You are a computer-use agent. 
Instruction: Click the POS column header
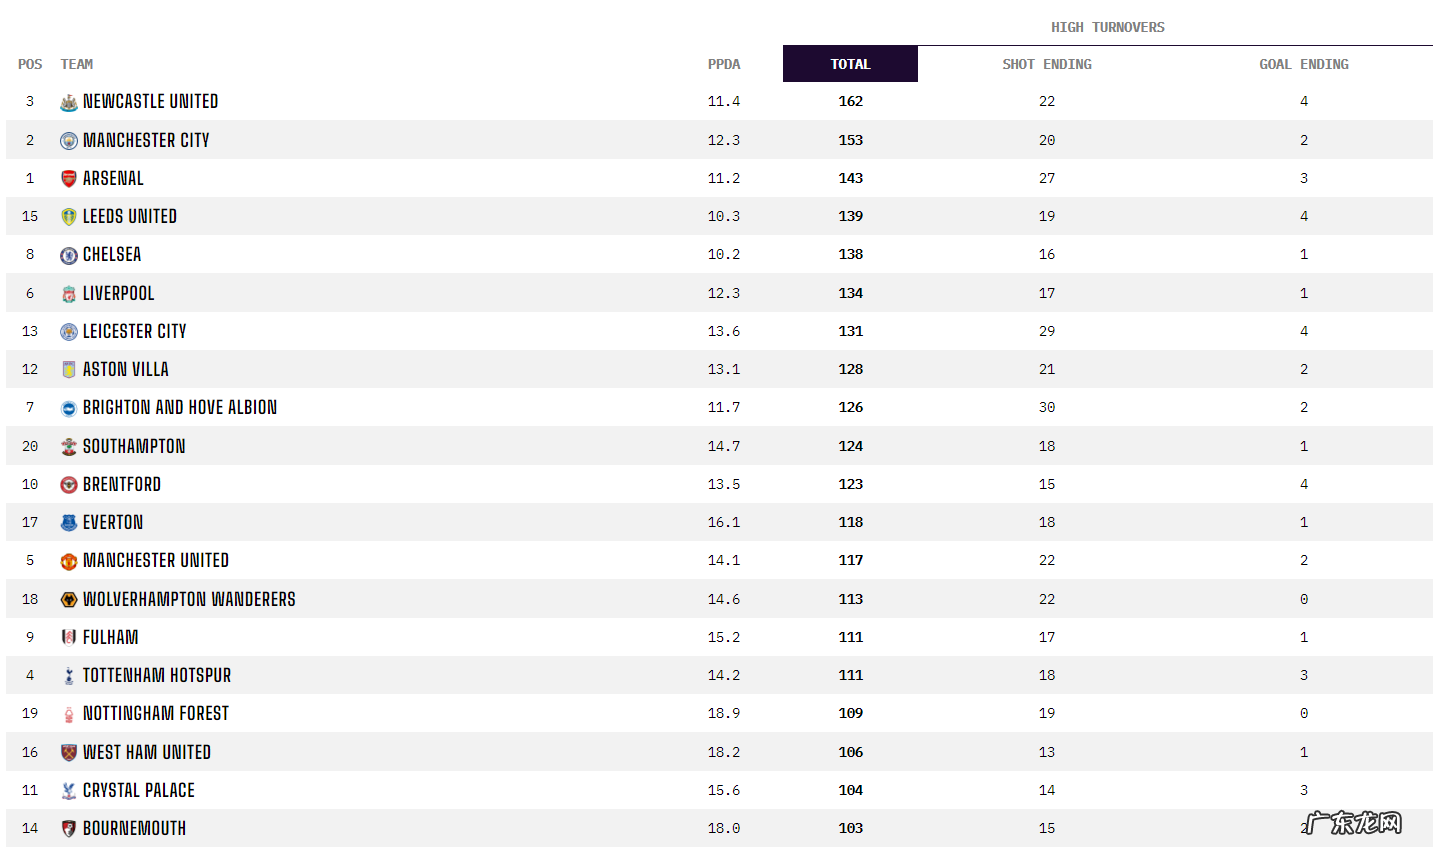pyautogui.click(x=30, y=64)
